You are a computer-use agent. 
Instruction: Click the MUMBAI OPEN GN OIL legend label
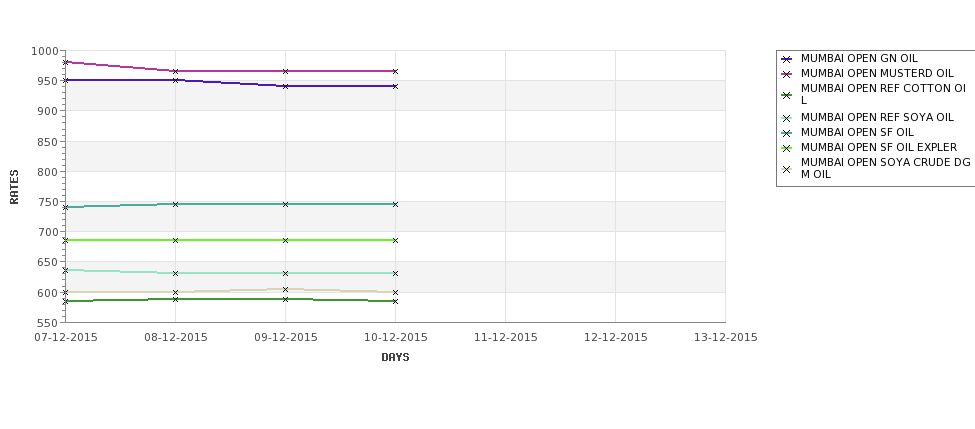(x=859, y=58)
